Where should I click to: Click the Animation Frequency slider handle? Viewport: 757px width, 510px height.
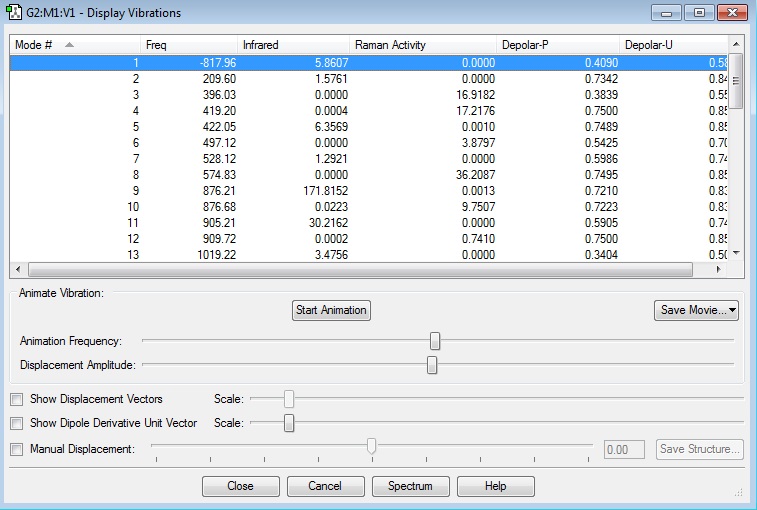click(435, 341)
